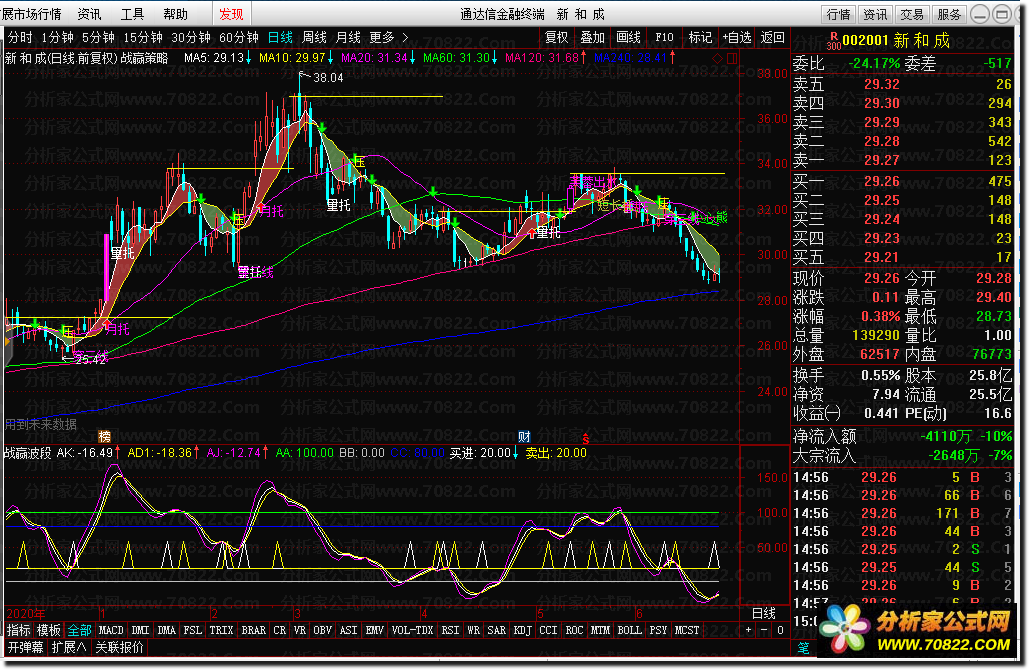Image resolution: width=1030 pixels, height=670 pixels.
Task: Apply the BRAR indicator
Action: [254, 630]
